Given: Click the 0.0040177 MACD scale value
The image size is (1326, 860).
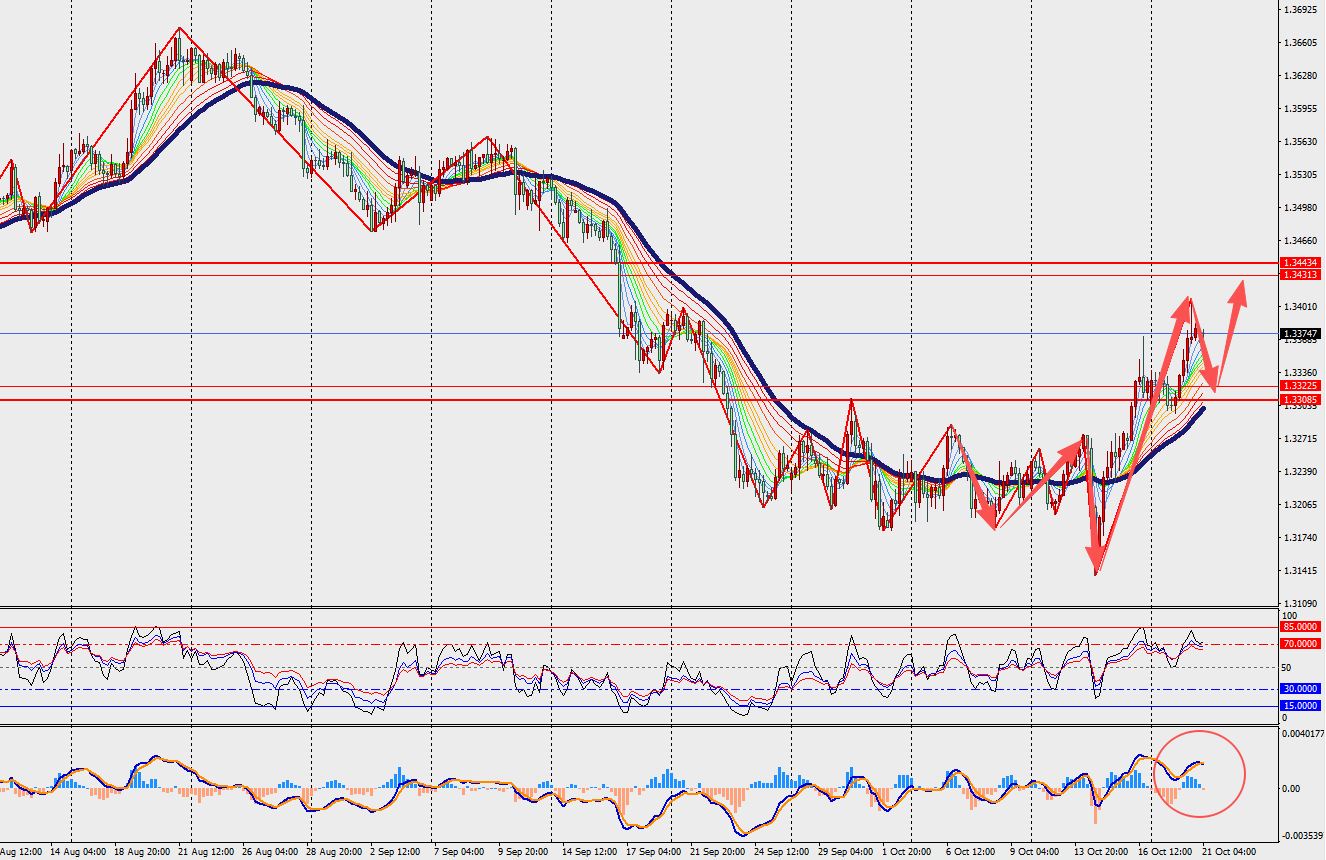Looking at the screenshot, I should click(x=1303, y=734).
